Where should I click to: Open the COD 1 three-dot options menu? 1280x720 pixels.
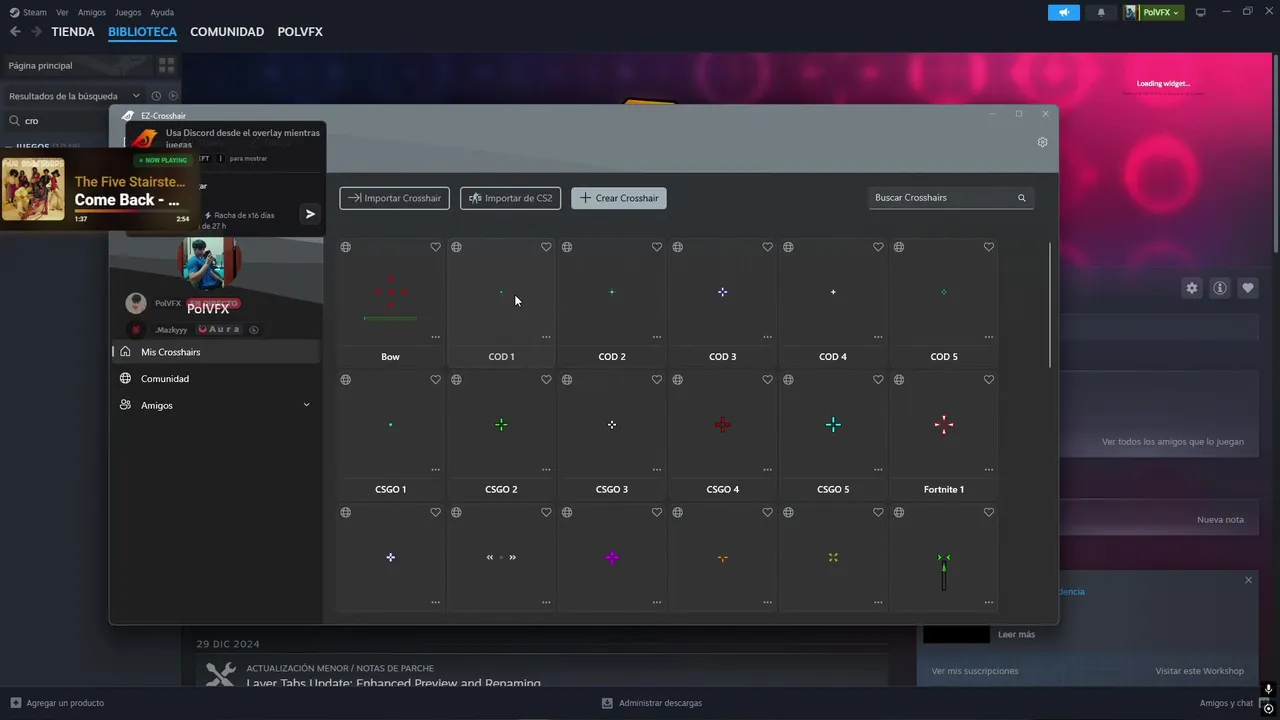(x=546, y=337)
